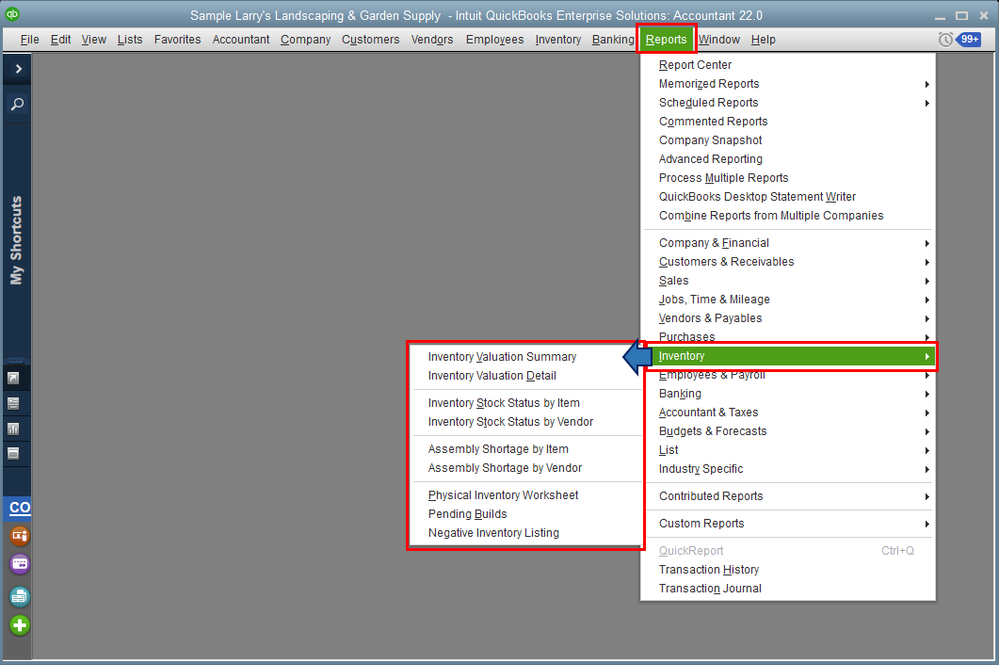The image size is (999, 665).
Task: Open the Employees menu
Action: tap(494, 39)
